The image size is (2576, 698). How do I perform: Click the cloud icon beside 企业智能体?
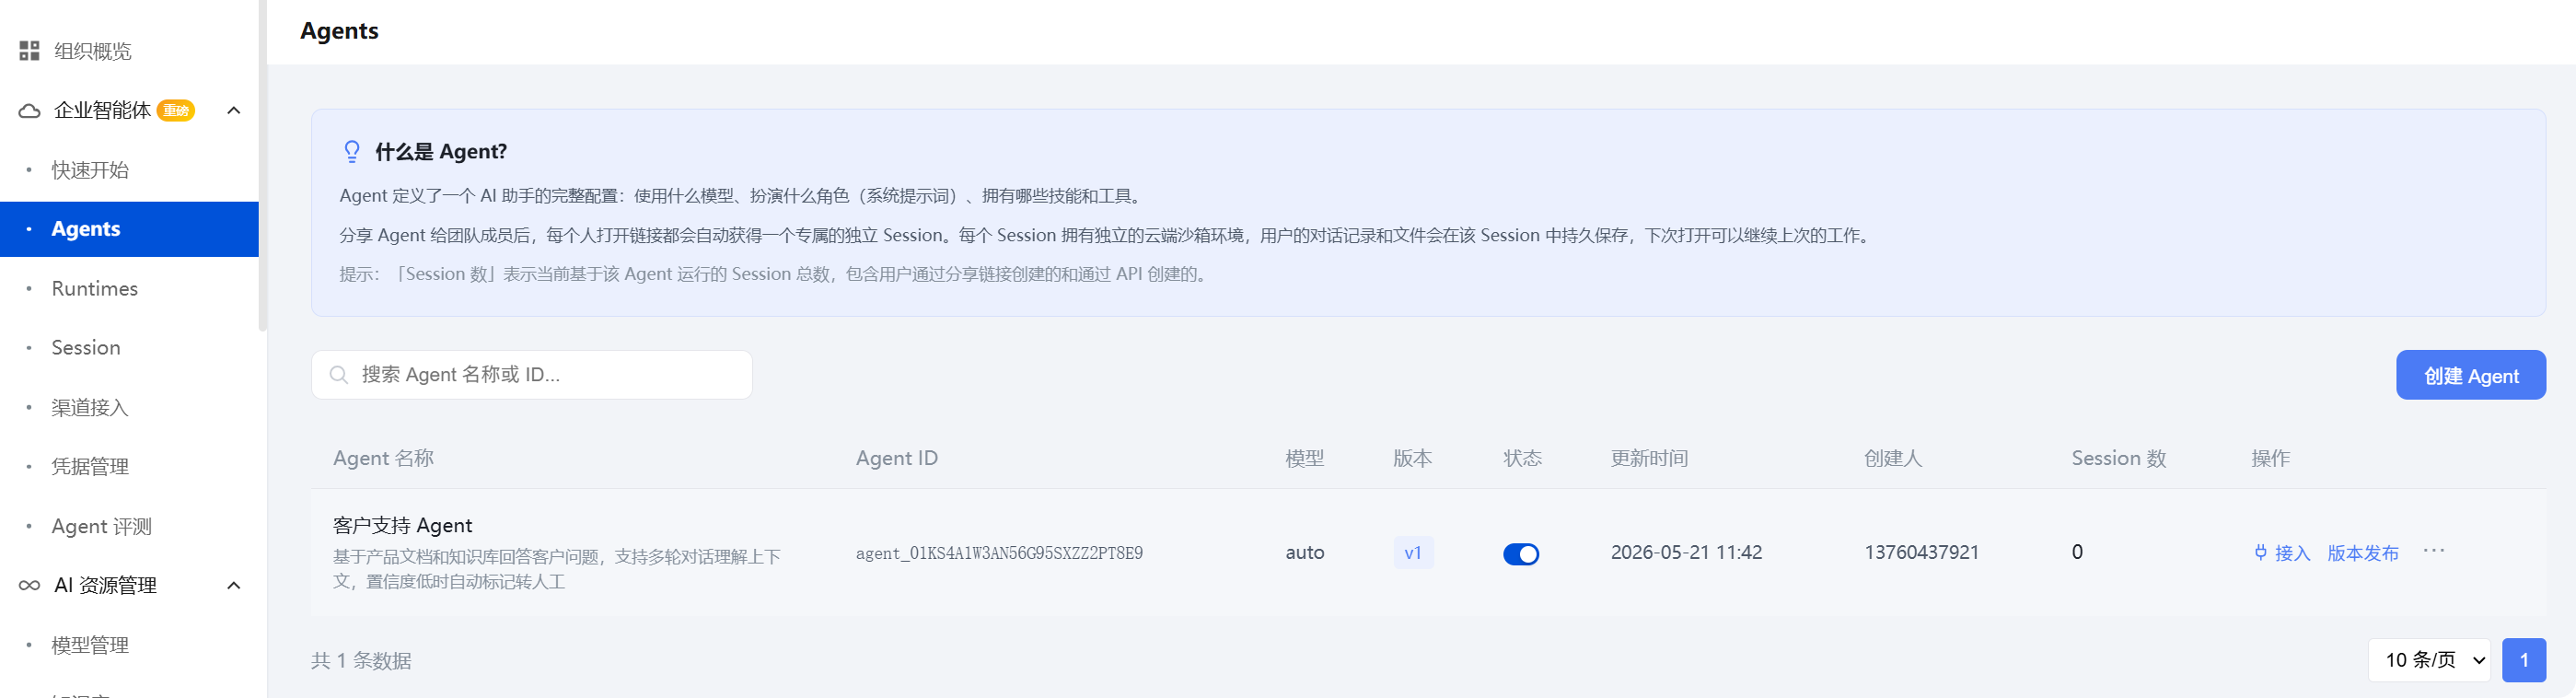point(30,111)
